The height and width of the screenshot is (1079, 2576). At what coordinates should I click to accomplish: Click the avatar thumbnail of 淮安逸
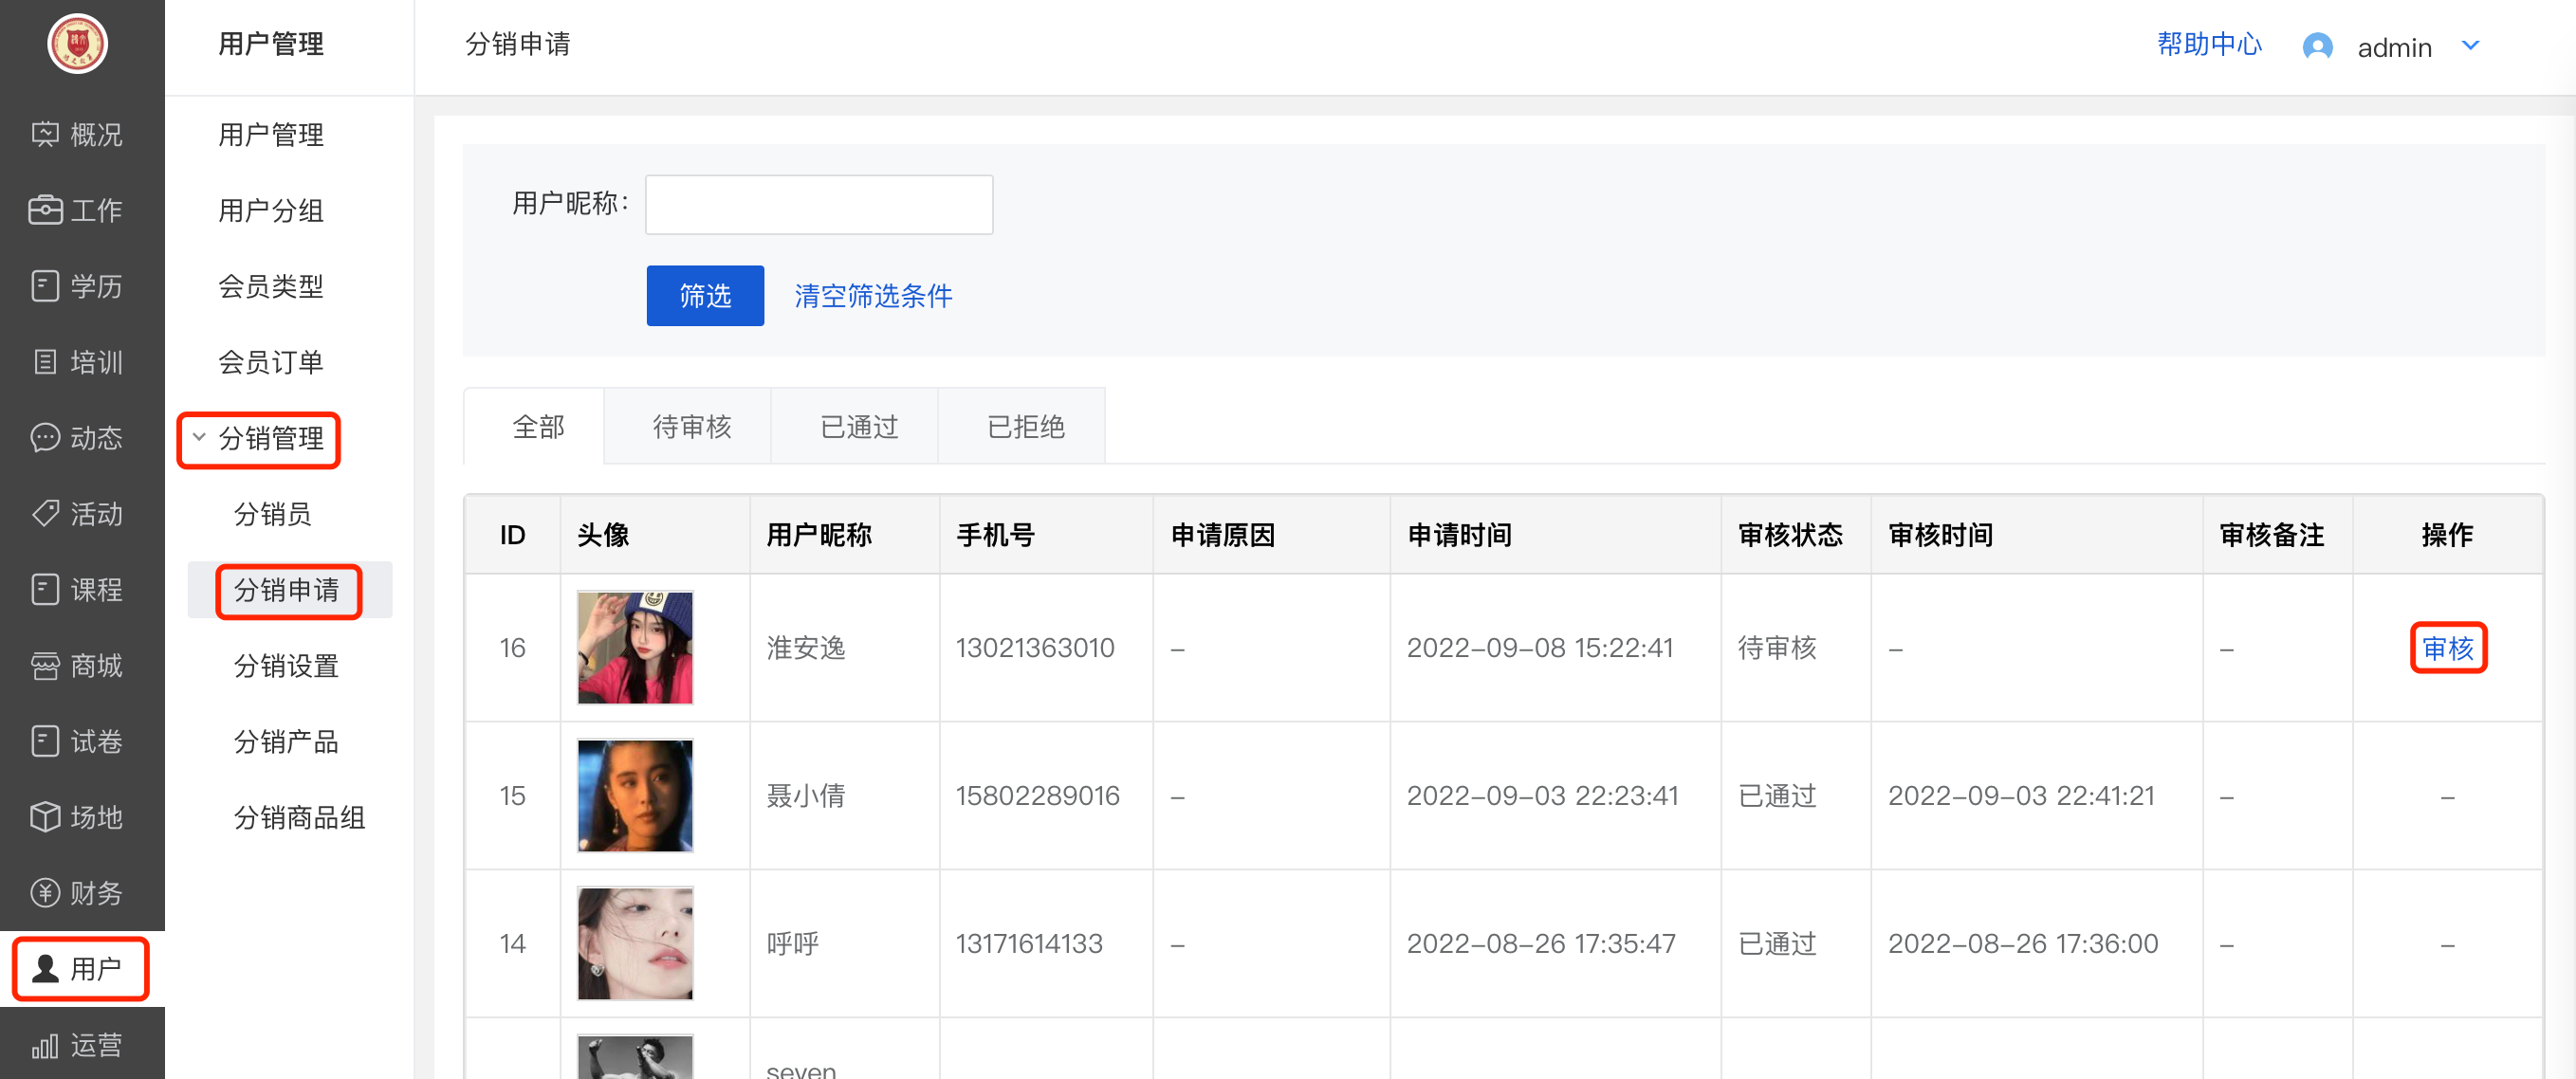[635, 647]
